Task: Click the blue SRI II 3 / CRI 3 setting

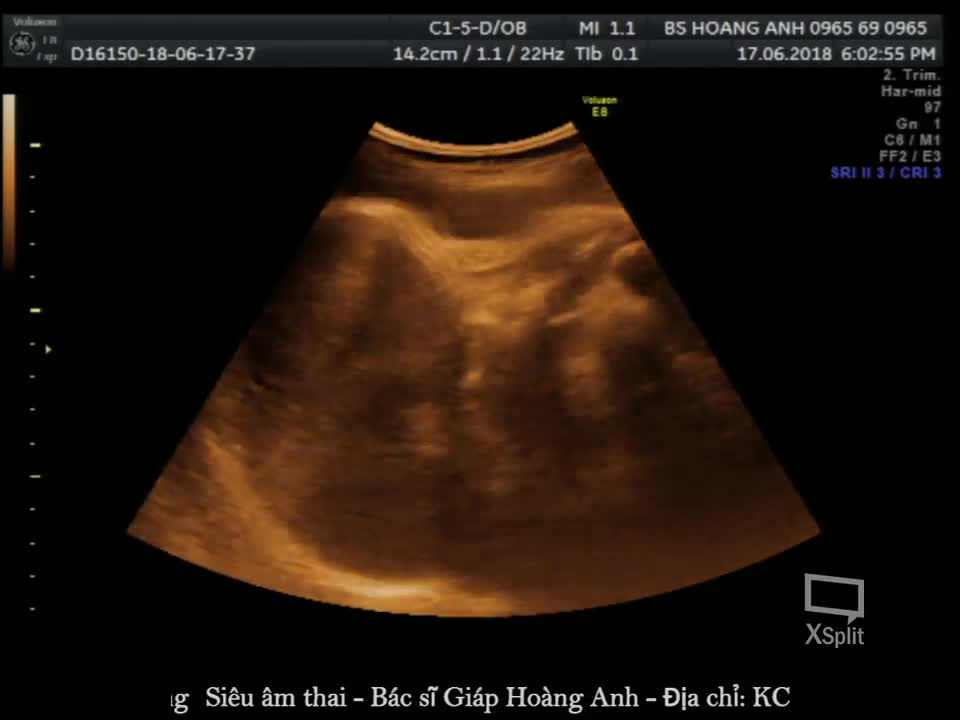Action: (x=885, y=173)
